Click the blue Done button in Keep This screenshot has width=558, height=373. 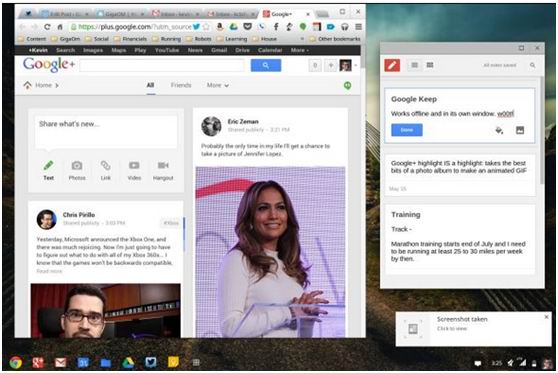(407, 130)
